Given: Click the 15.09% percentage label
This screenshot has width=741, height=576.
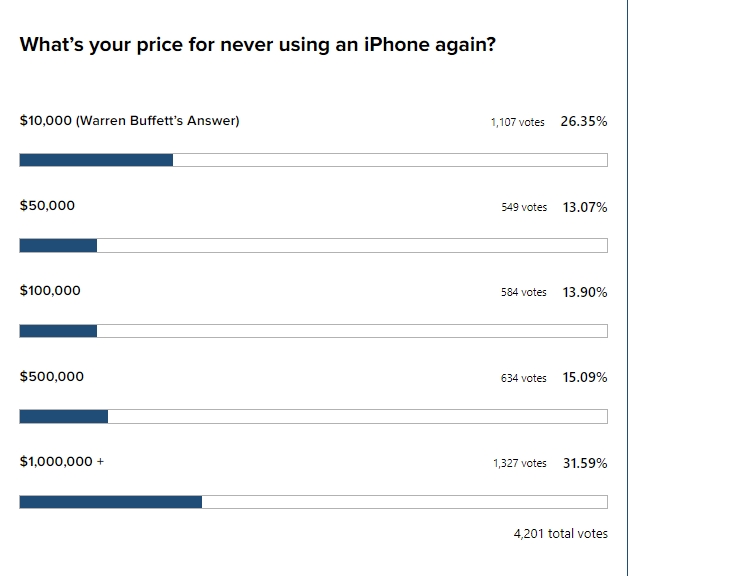Looking at the screenshot, I should click(x=585, y=378).
